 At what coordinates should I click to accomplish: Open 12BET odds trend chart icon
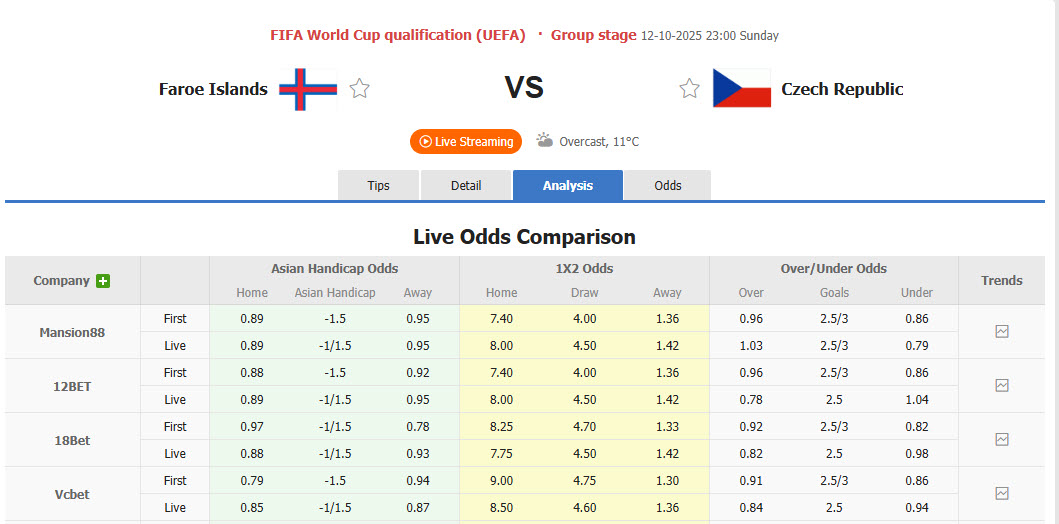(1002, 386)
